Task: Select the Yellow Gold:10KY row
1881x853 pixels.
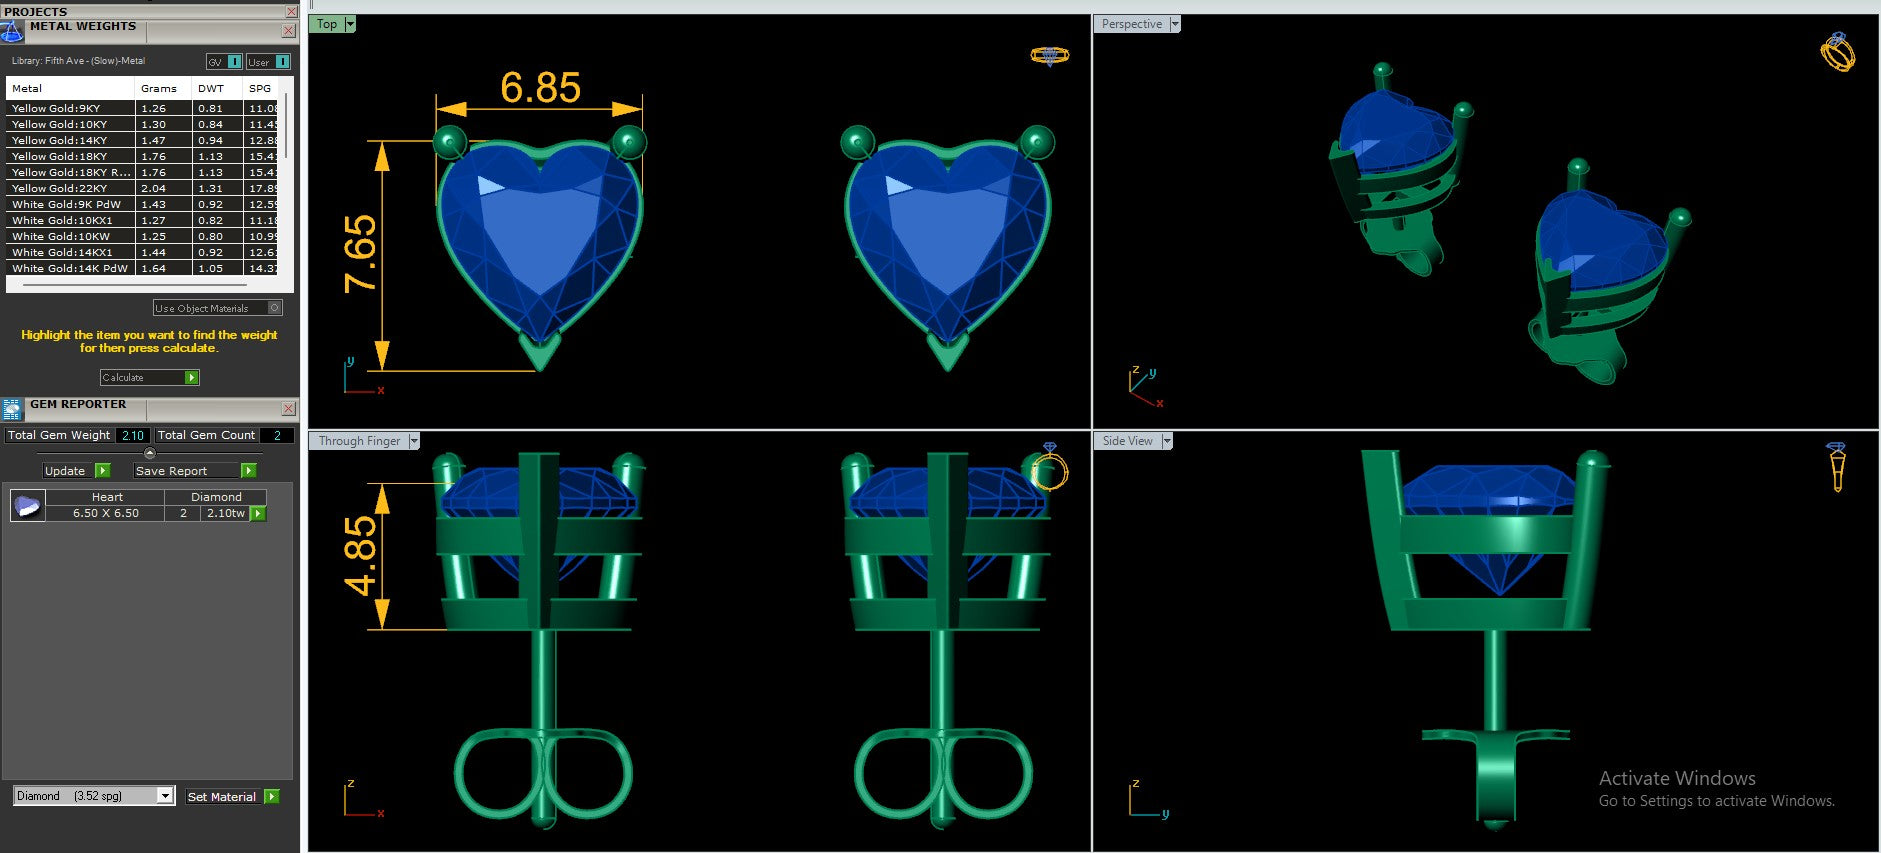Action: [143, 124]
